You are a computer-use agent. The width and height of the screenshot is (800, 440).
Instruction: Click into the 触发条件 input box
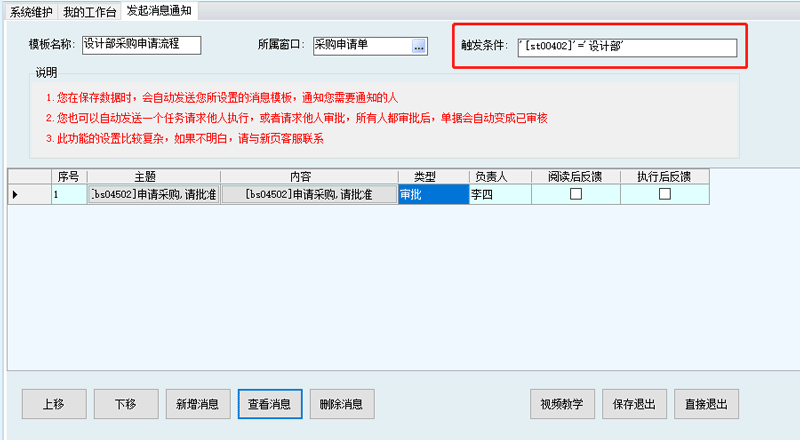coord(627,48)
